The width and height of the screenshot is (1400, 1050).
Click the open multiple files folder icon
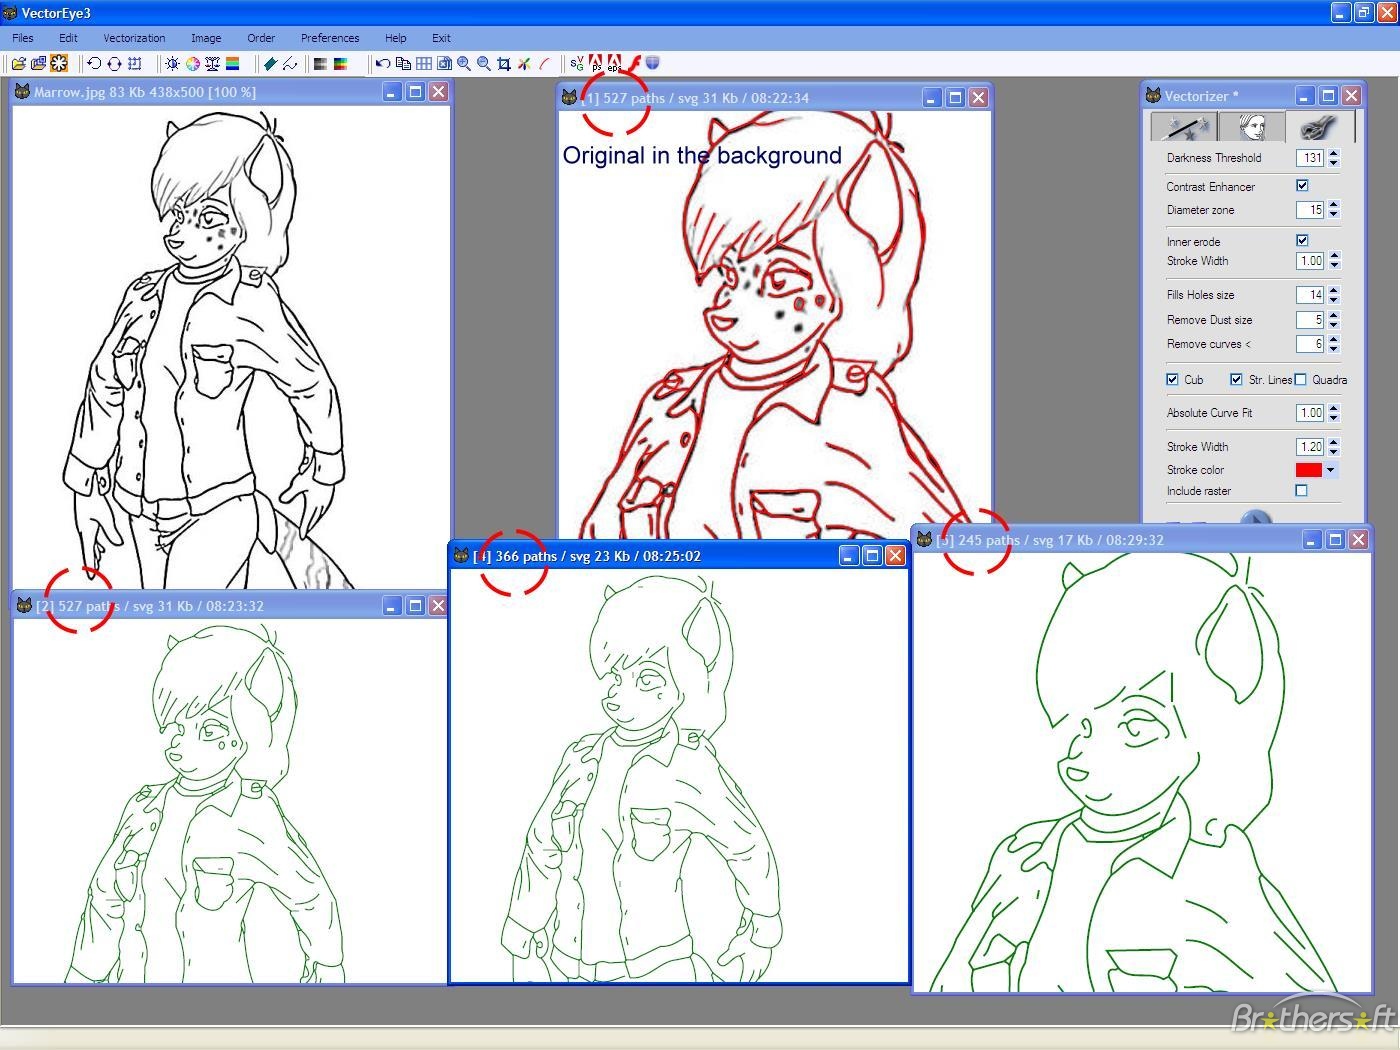click(x=39, y=64)
